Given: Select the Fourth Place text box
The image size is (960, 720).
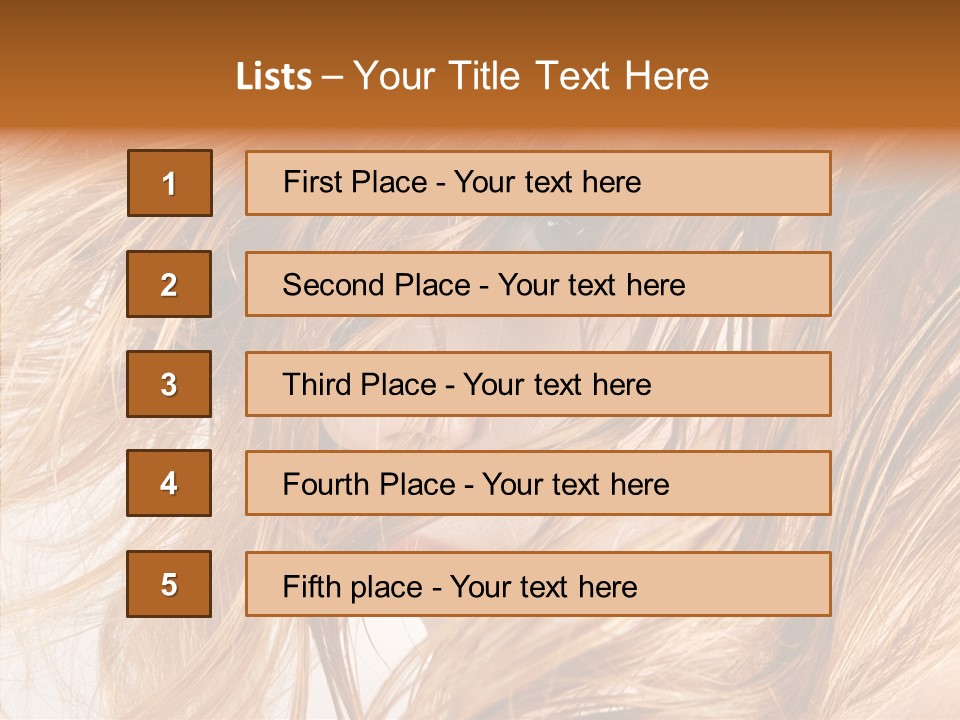Looking at the screenshot, I should tap(538, 483).
